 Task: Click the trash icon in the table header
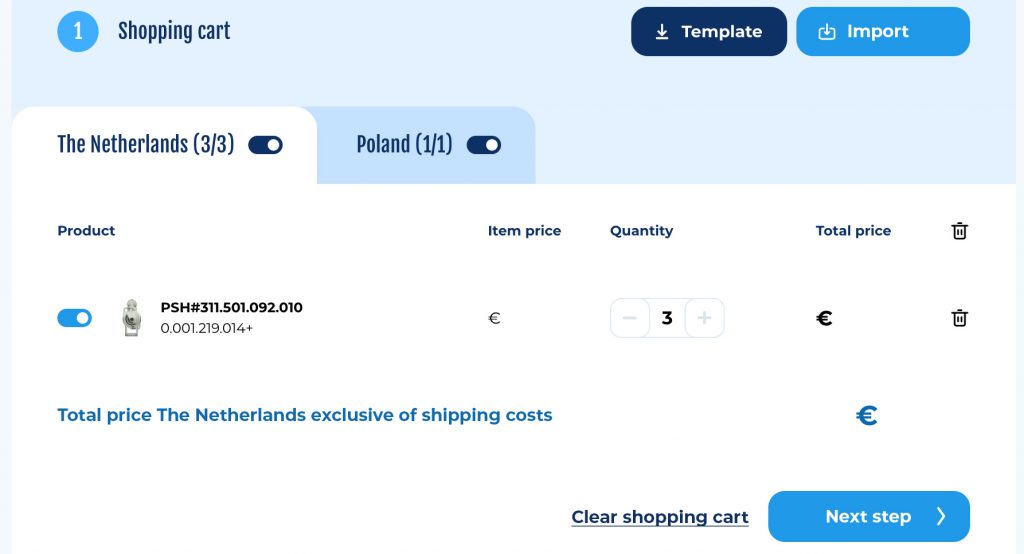coord(959,231)
